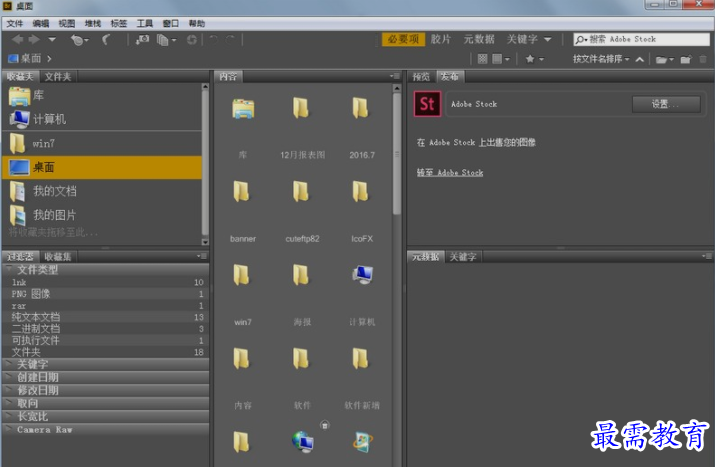The image size is (715, 467).
Task: Switch to the 关键字 tab beside 元数据
Action: click(x=463, y=257)
